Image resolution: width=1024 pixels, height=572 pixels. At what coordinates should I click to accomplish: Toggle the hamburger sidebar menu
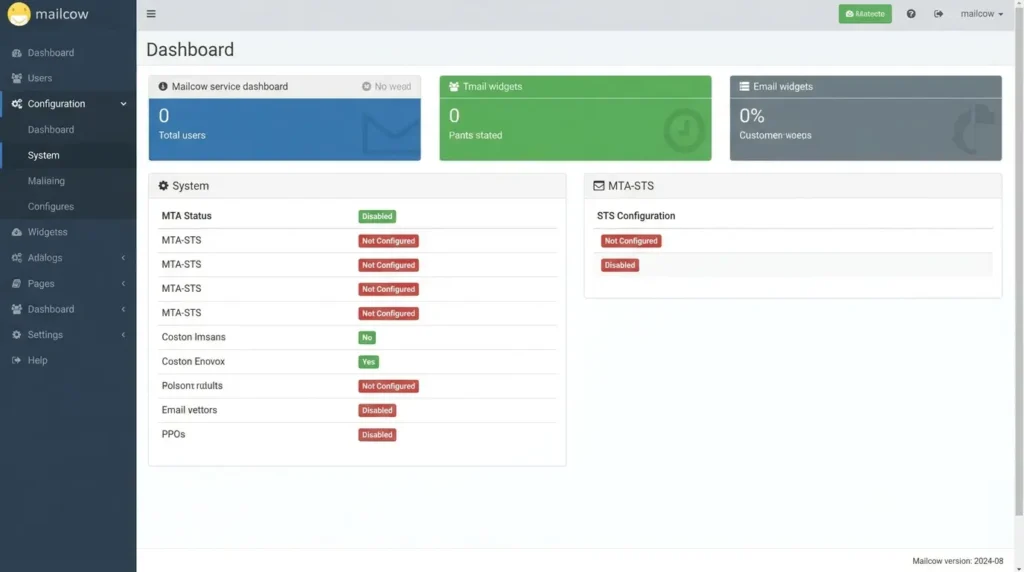(x=151, y=14)
